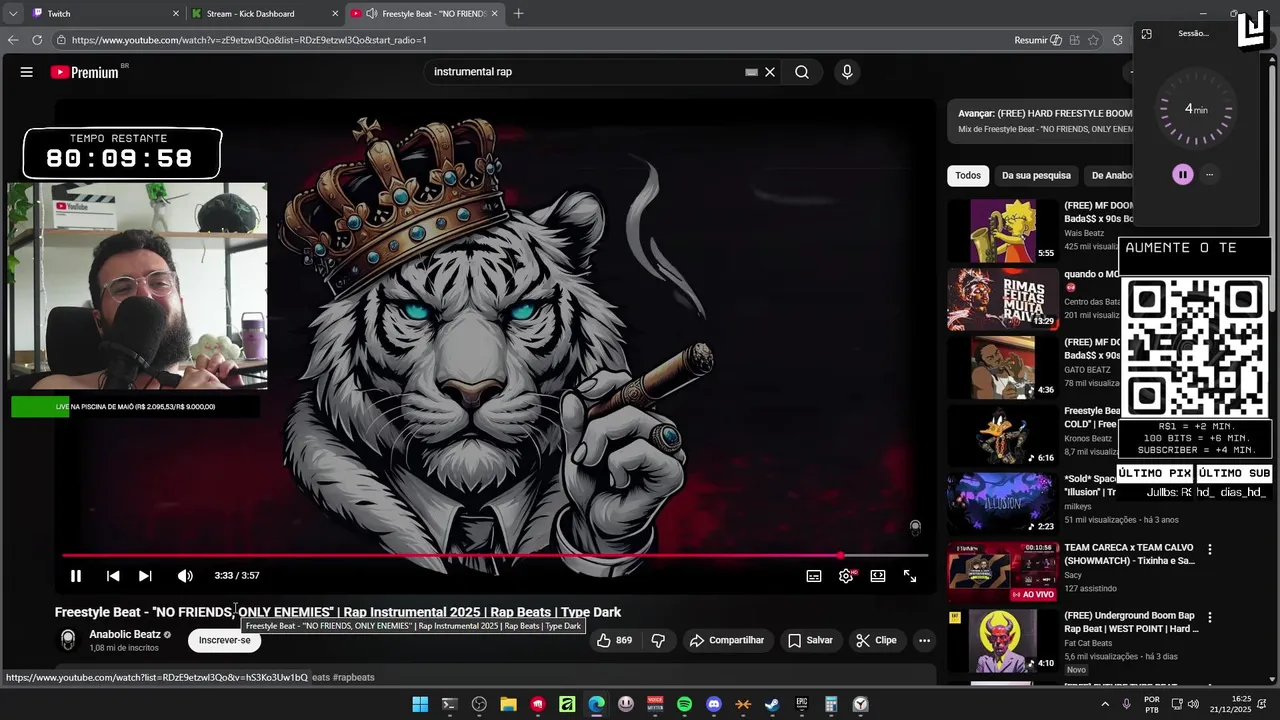The width and height of the screenshot is (1280, 720).
Task: Toggle subtitles in the video player
Action: [x=814, y=576]
